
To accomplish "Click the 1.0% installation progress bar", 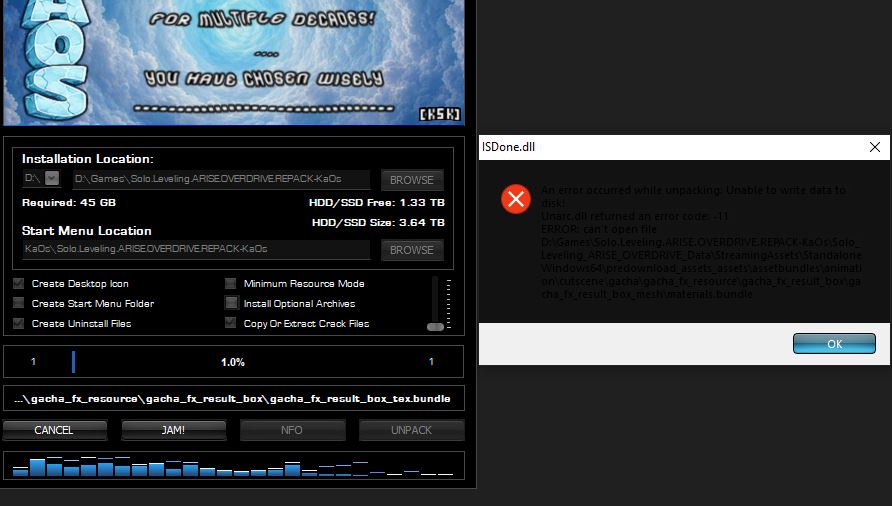I will point(234,361).
